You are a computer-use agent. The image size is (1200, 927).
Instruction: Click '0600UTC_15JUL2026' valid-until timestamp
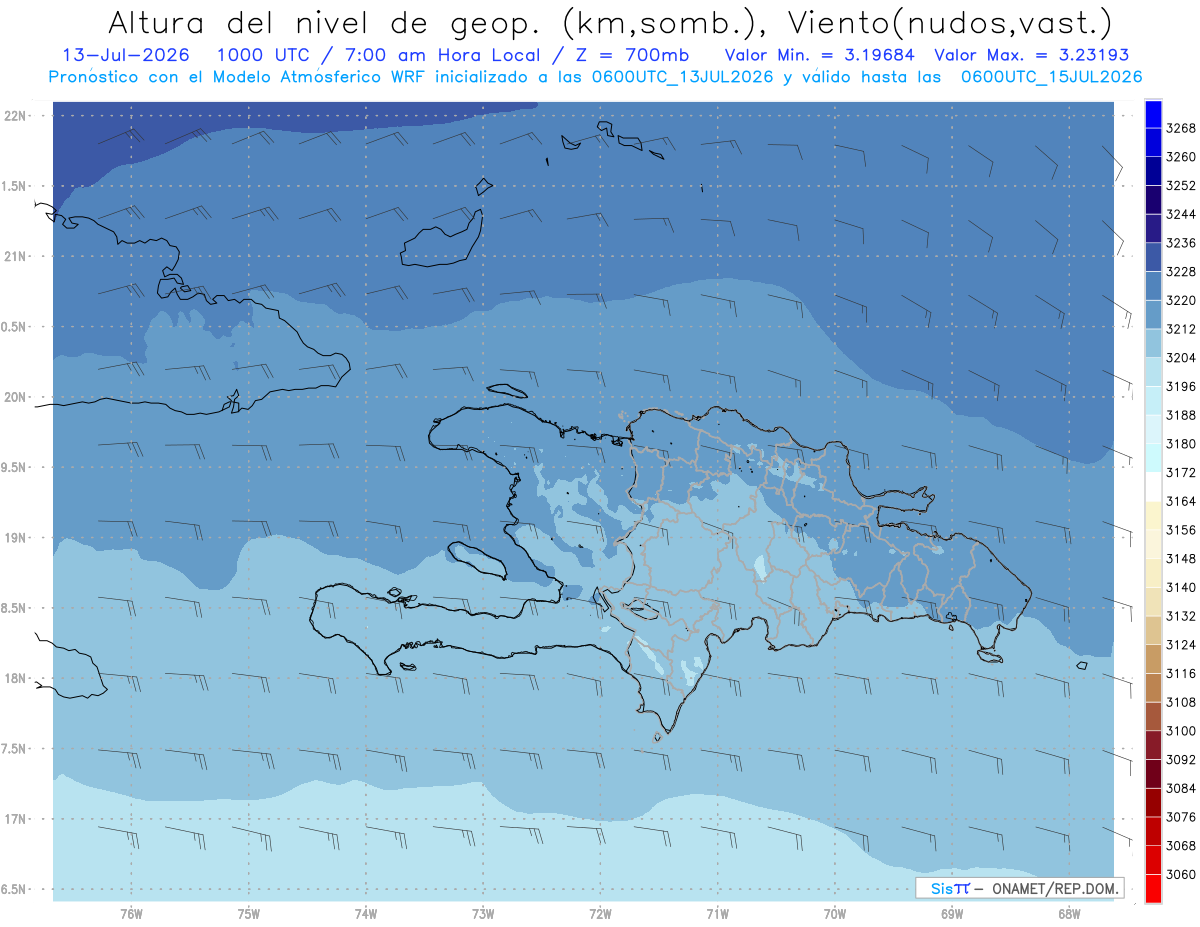click(1052, 77)
